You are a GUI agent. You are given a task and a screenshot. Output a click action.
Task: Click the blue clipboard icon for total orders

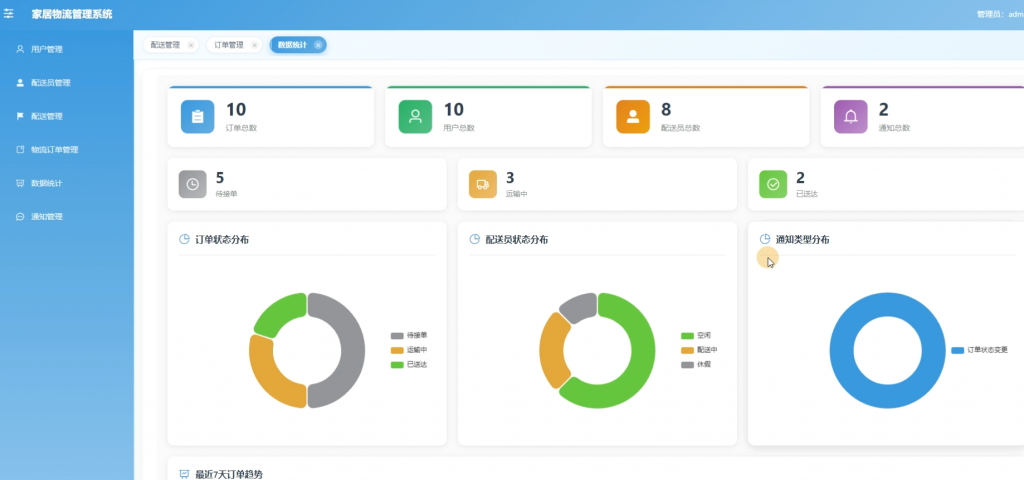[x=197, y=117]
